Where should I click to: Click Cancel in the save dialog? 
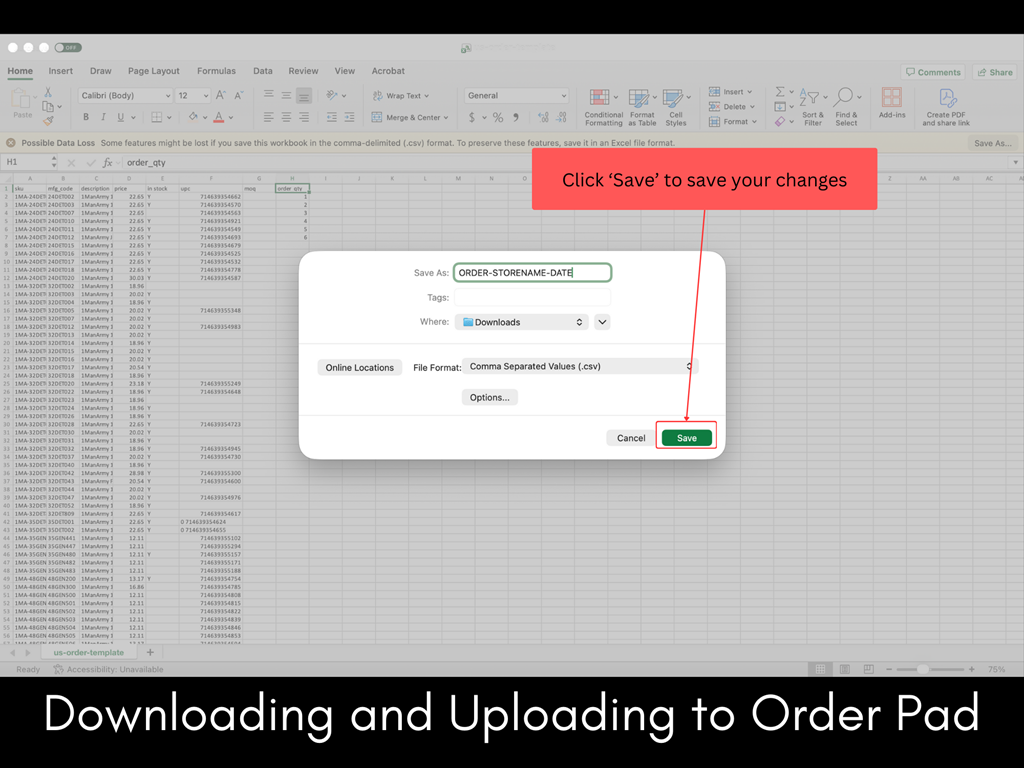[631, 438]
